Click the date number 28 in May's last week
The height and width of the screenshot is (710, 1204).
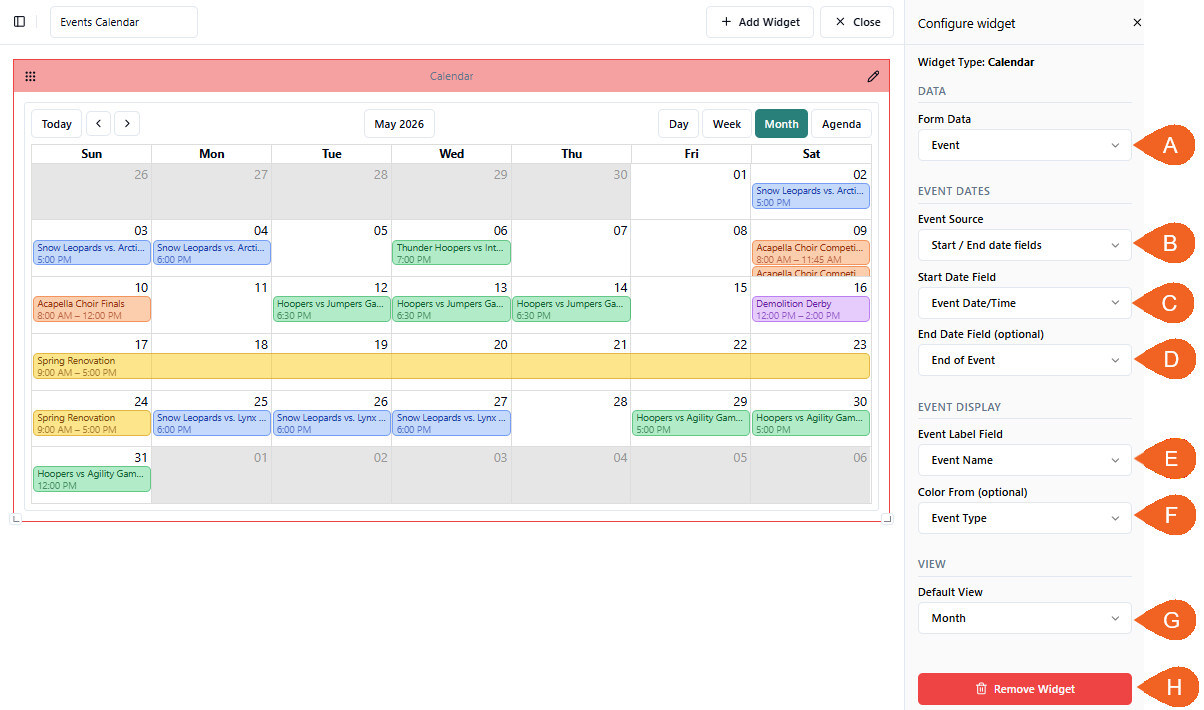pyautogui.click(x=620, y=401)
